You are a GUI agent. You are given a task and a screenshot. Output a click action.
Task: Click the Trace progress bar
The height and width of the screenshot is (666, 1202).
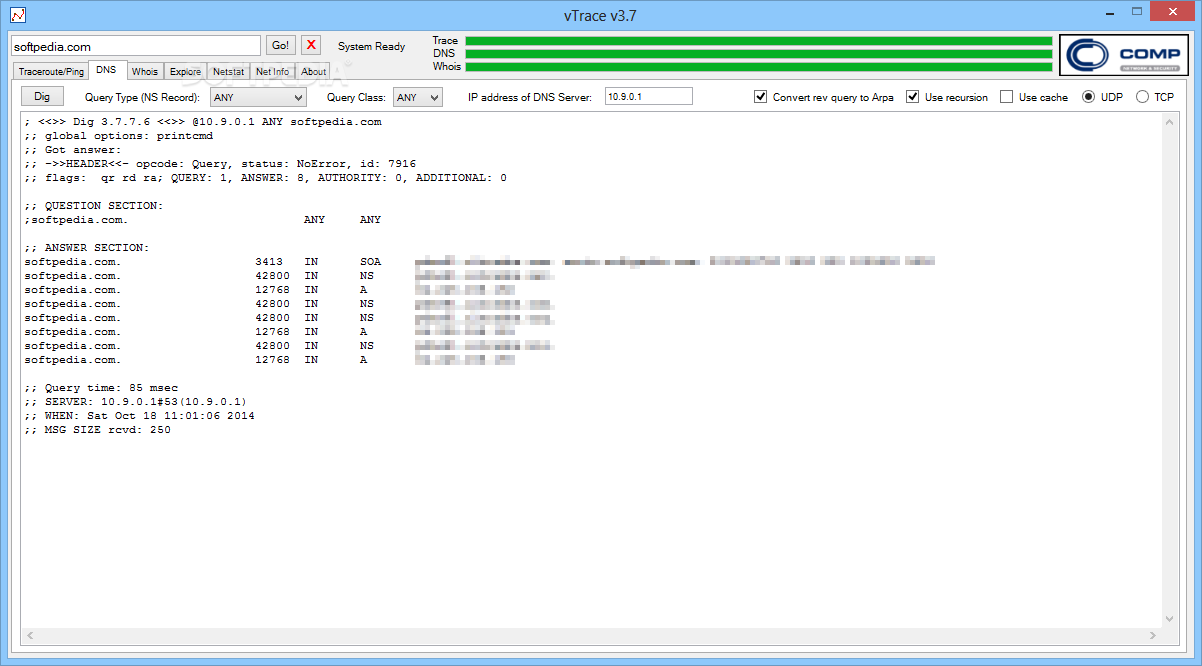tap(759, 41)
